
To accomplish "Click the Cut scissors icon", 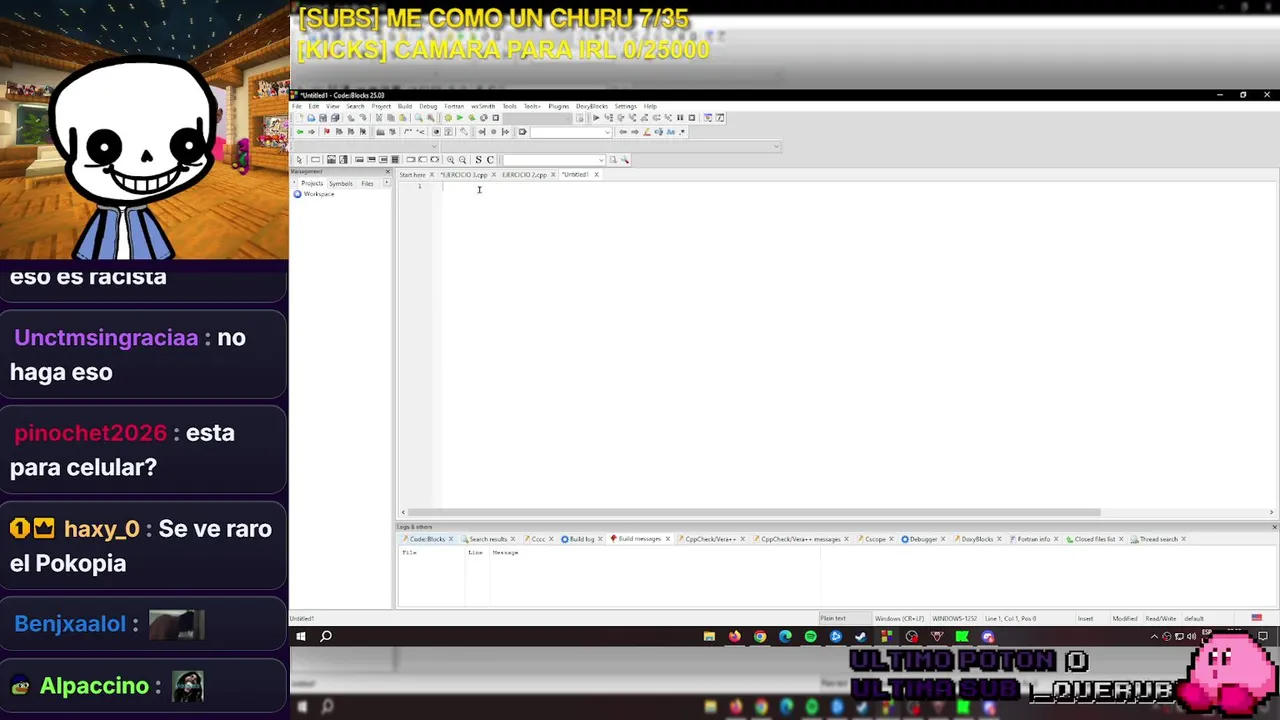I will (379, 117).
